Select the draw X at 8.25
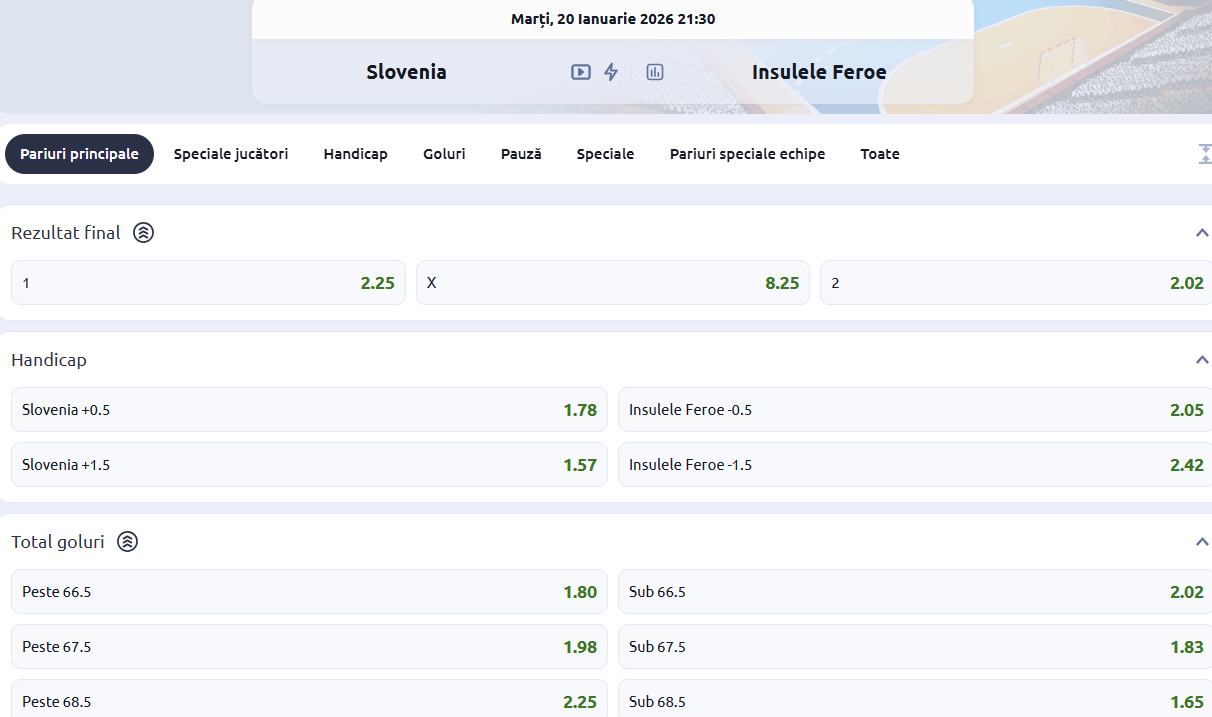 pyautogui.click(x=612, y=282)
